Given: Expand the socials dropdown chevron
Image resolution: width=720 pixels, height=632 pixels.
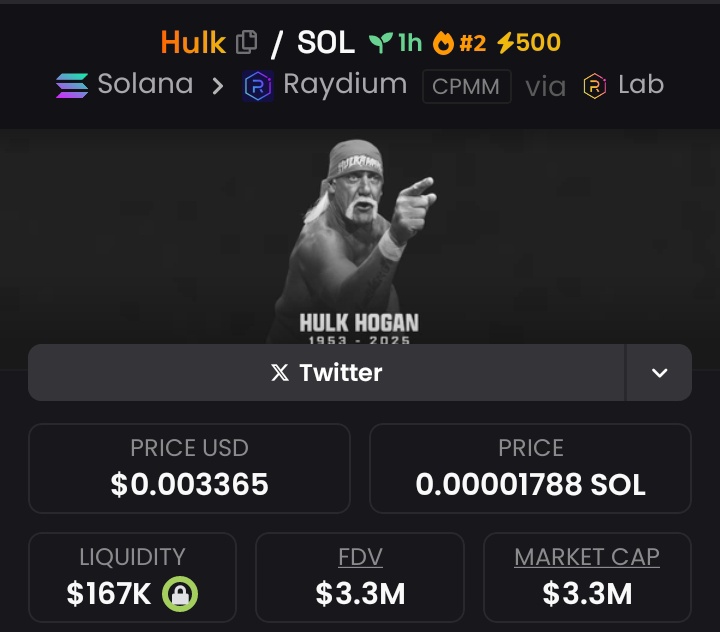Looking at the screenshot, I should point(659,372).
